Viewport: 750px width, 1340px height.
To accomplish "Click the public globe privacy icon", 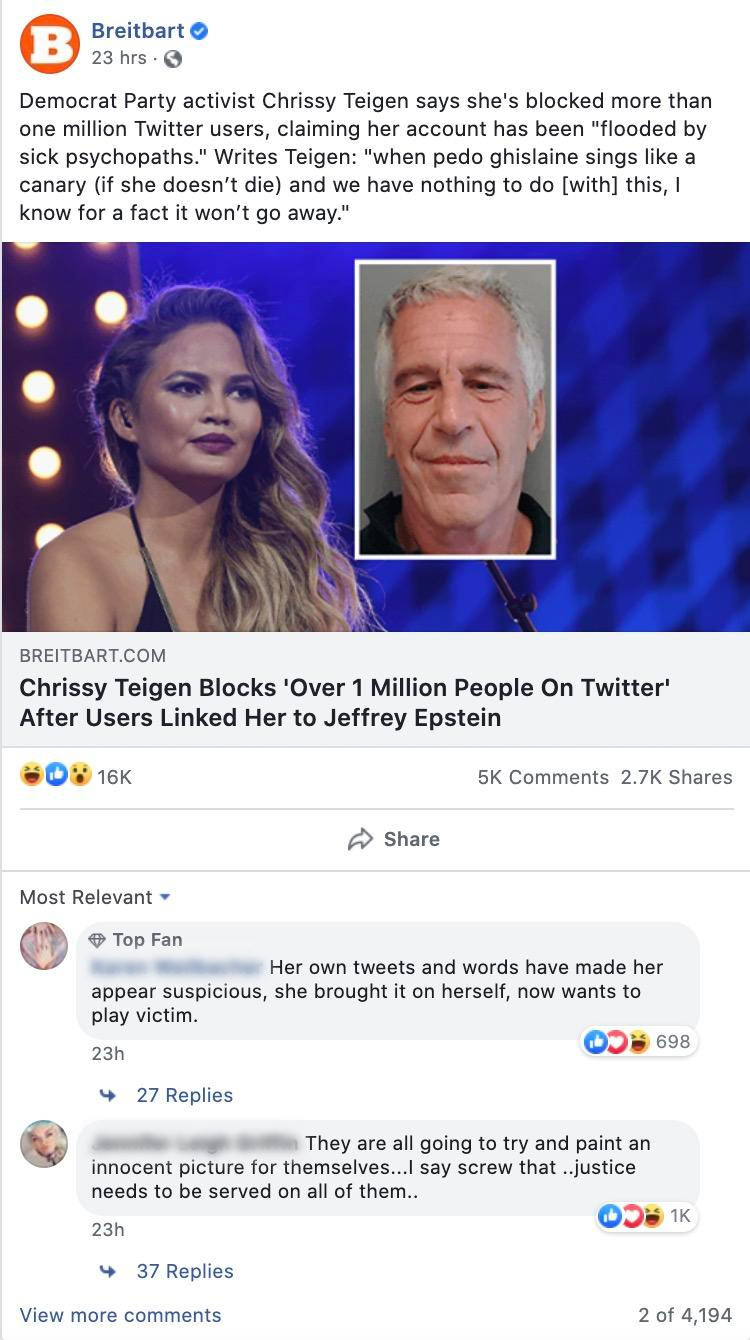I will [173, 59].
